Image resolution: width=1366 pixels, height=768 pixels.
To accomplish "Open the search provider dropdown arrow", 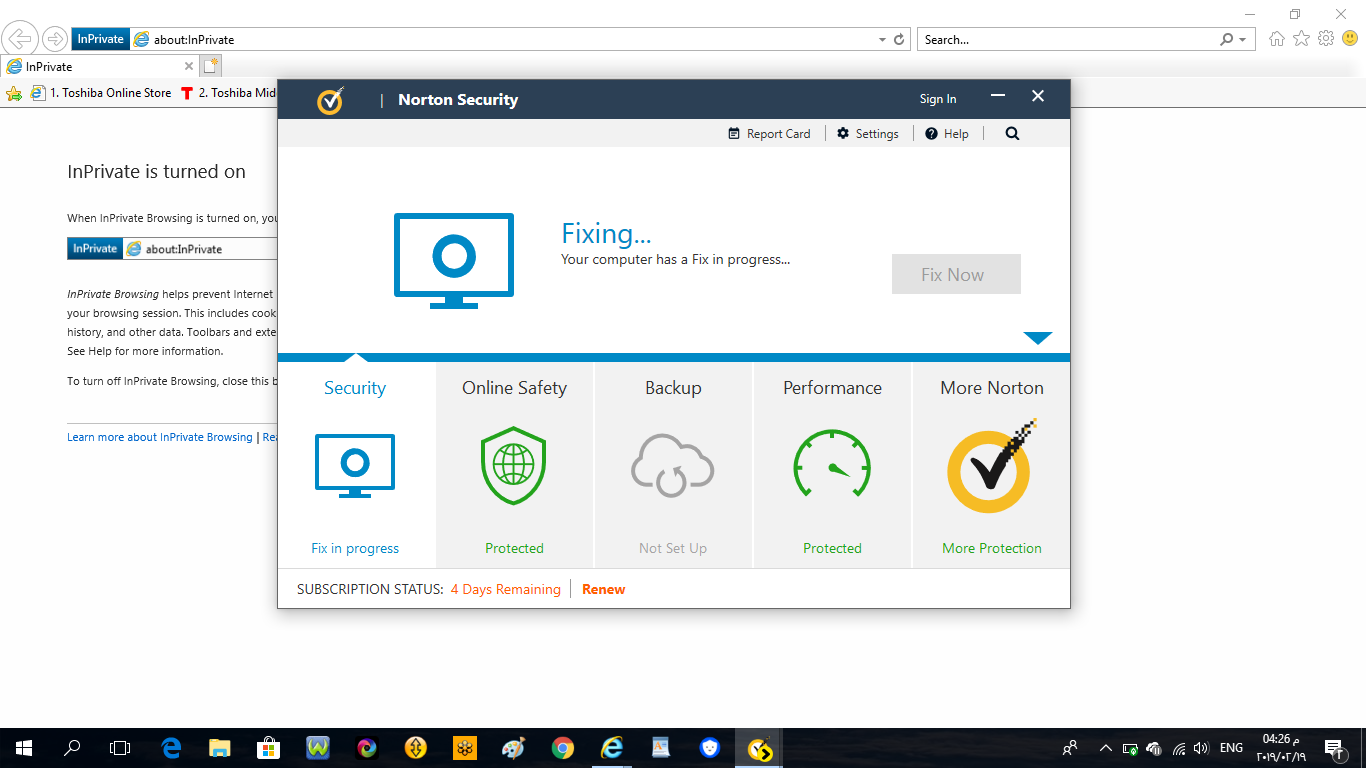I will [1243, 40].
